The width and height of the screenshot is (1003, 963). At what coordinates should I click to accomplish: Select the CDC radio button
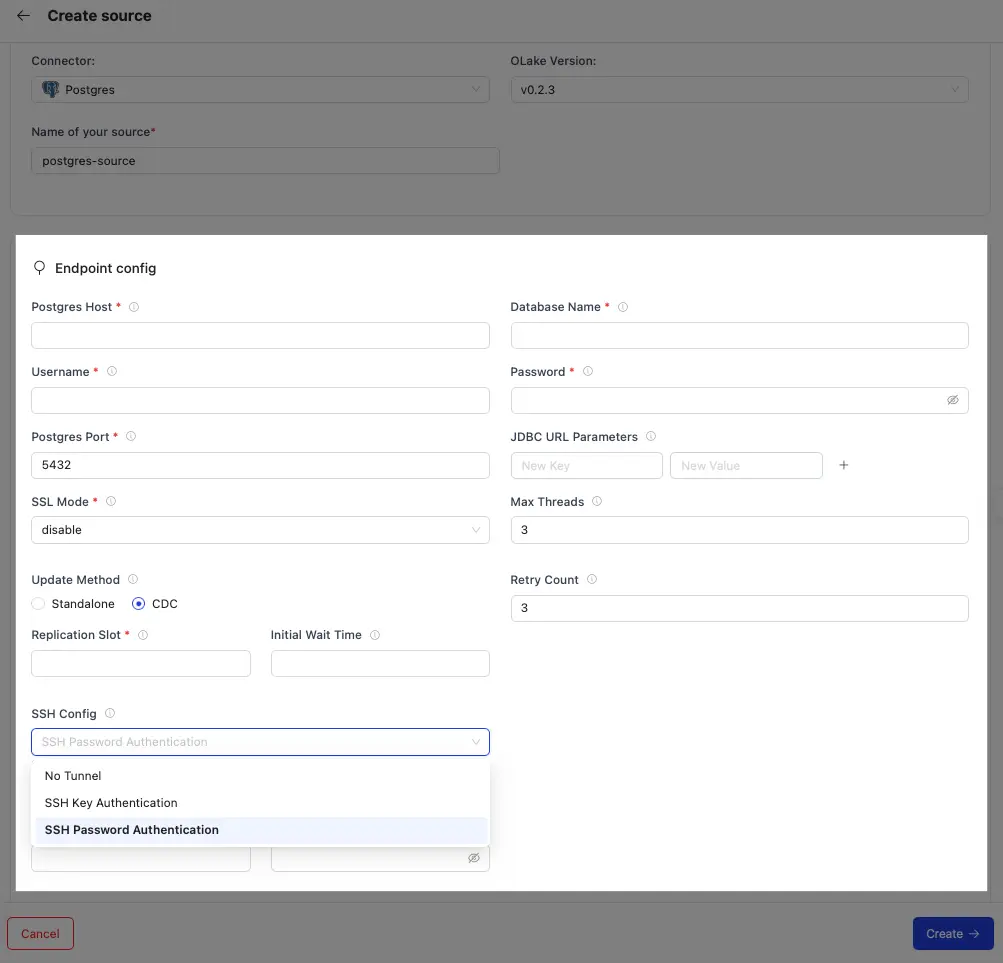coord(139,604)
